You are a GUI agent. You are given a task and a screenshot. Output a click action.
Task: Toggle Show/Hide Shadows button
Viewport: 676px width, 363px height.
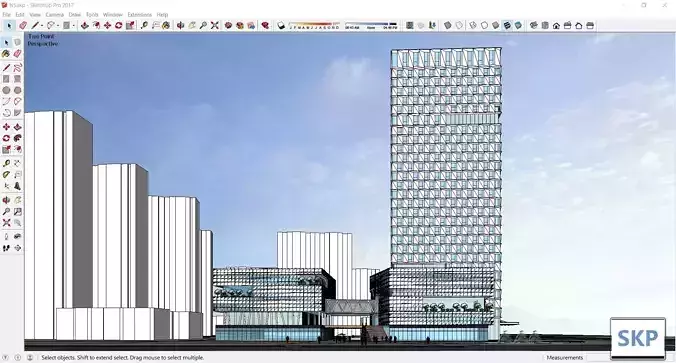pyautogui.click(x=282, y=25)
